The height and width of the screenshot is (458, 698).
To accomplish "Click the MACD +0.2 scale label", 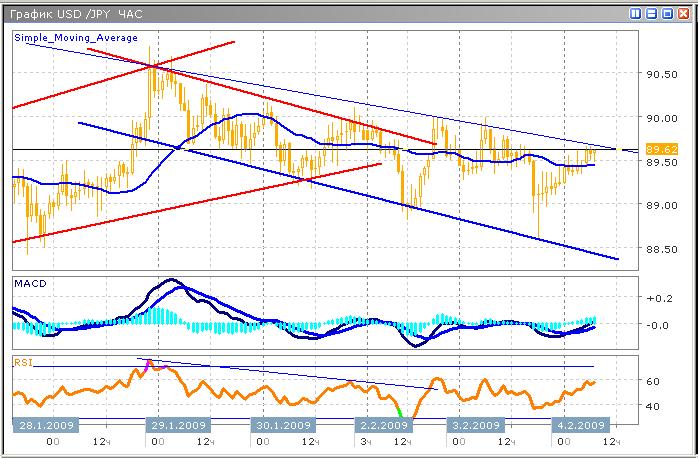I will click(x=661, y=299).
